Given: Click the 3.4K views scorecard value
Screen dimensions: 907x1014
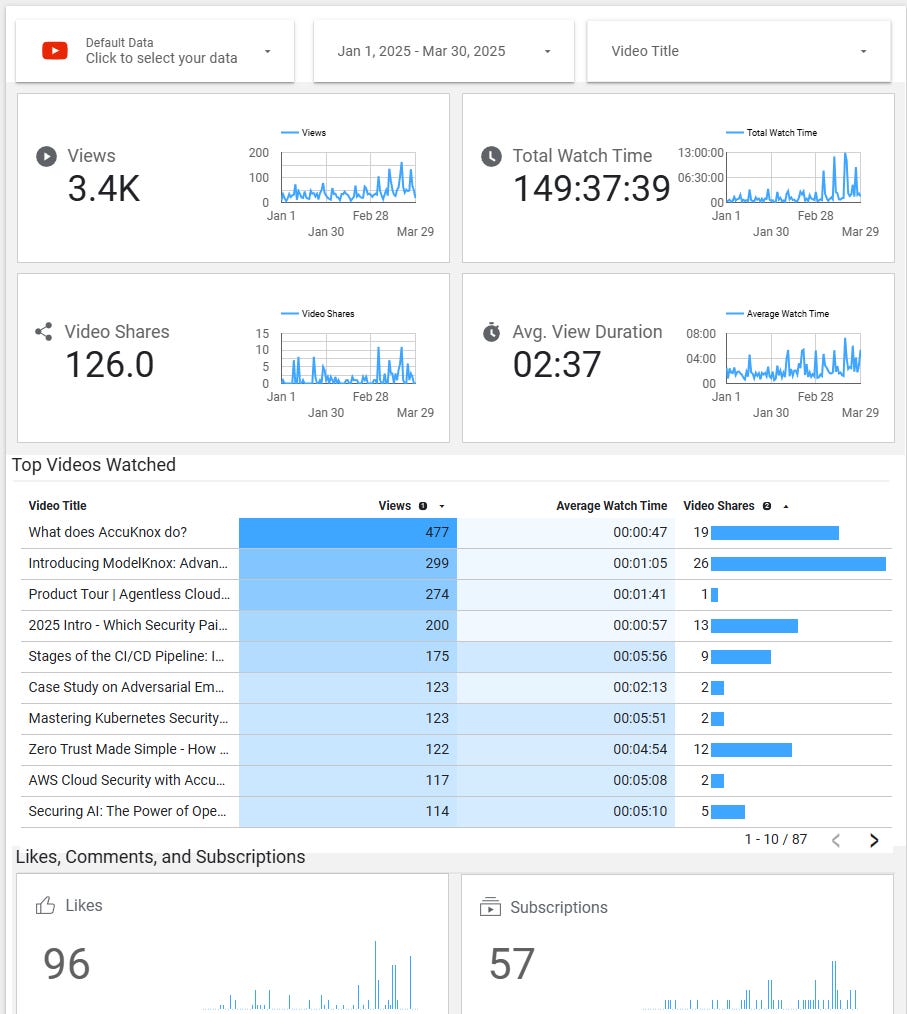Looking at the screenshot, I should (x=104, y=189).
